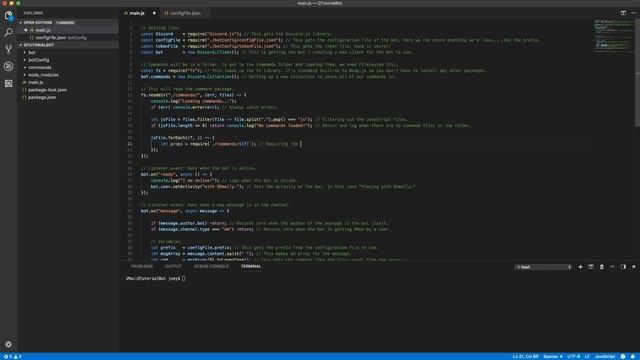Viewport: 640px width, 360px height.
Task: Change end of line sequence LF
Action: tap(587, 356)
